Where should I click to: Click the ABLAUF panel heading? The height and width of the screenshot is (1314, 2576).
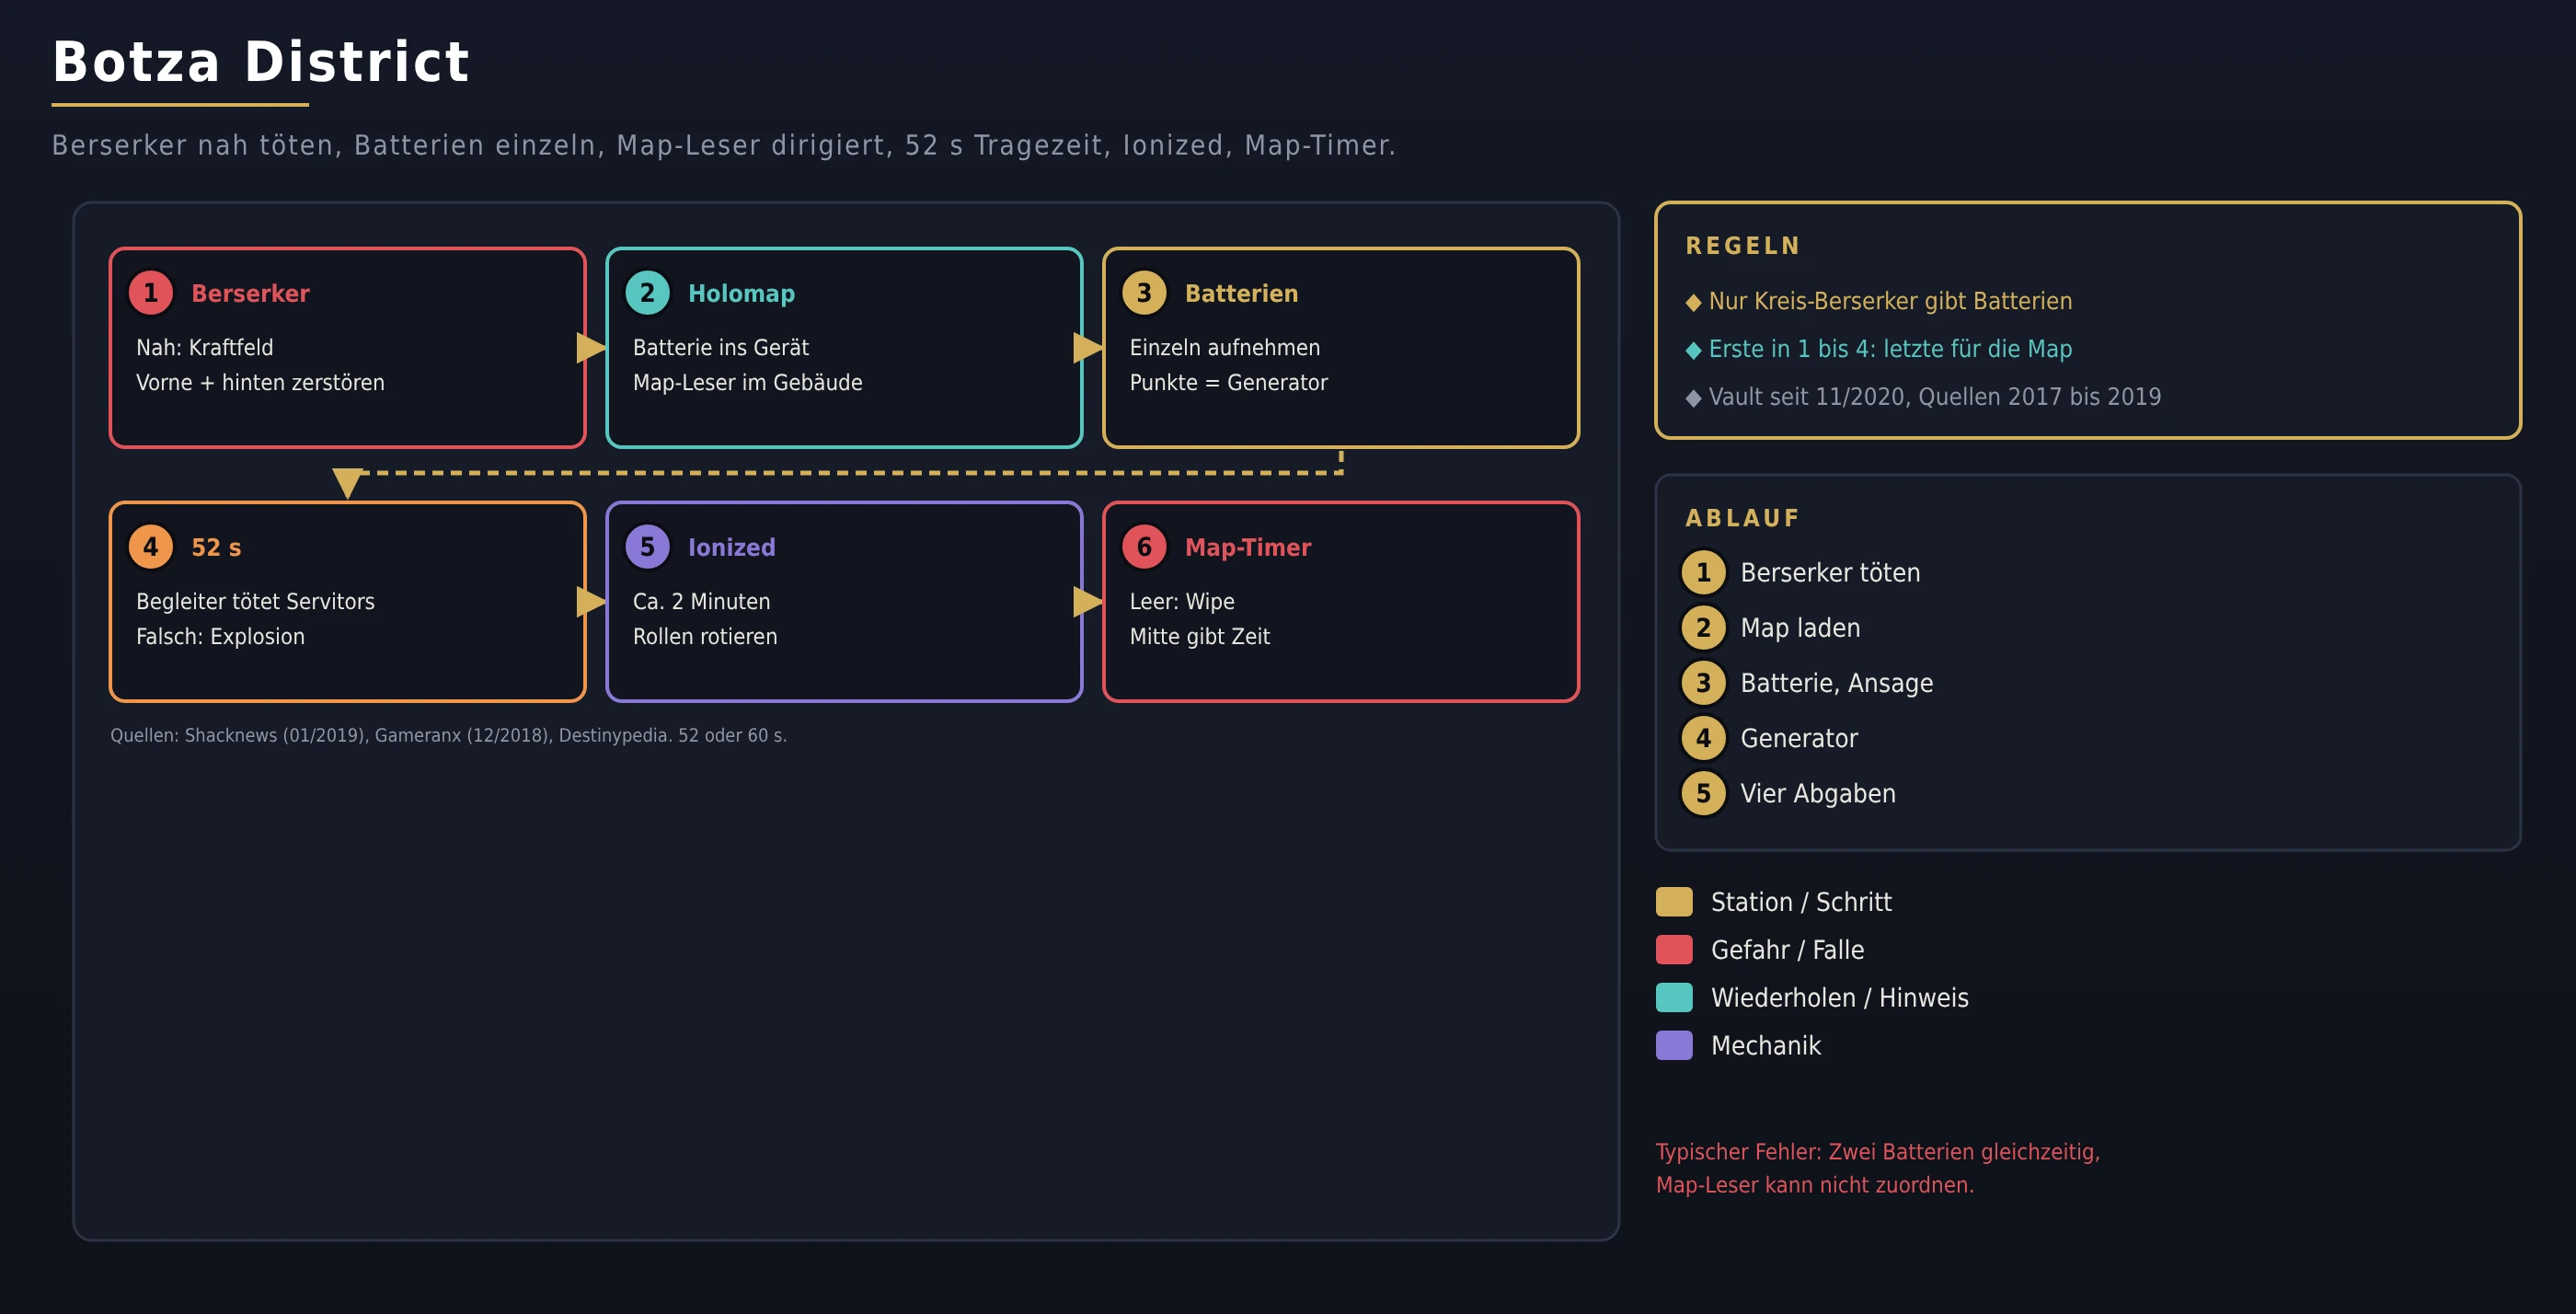coord(1742,518)
